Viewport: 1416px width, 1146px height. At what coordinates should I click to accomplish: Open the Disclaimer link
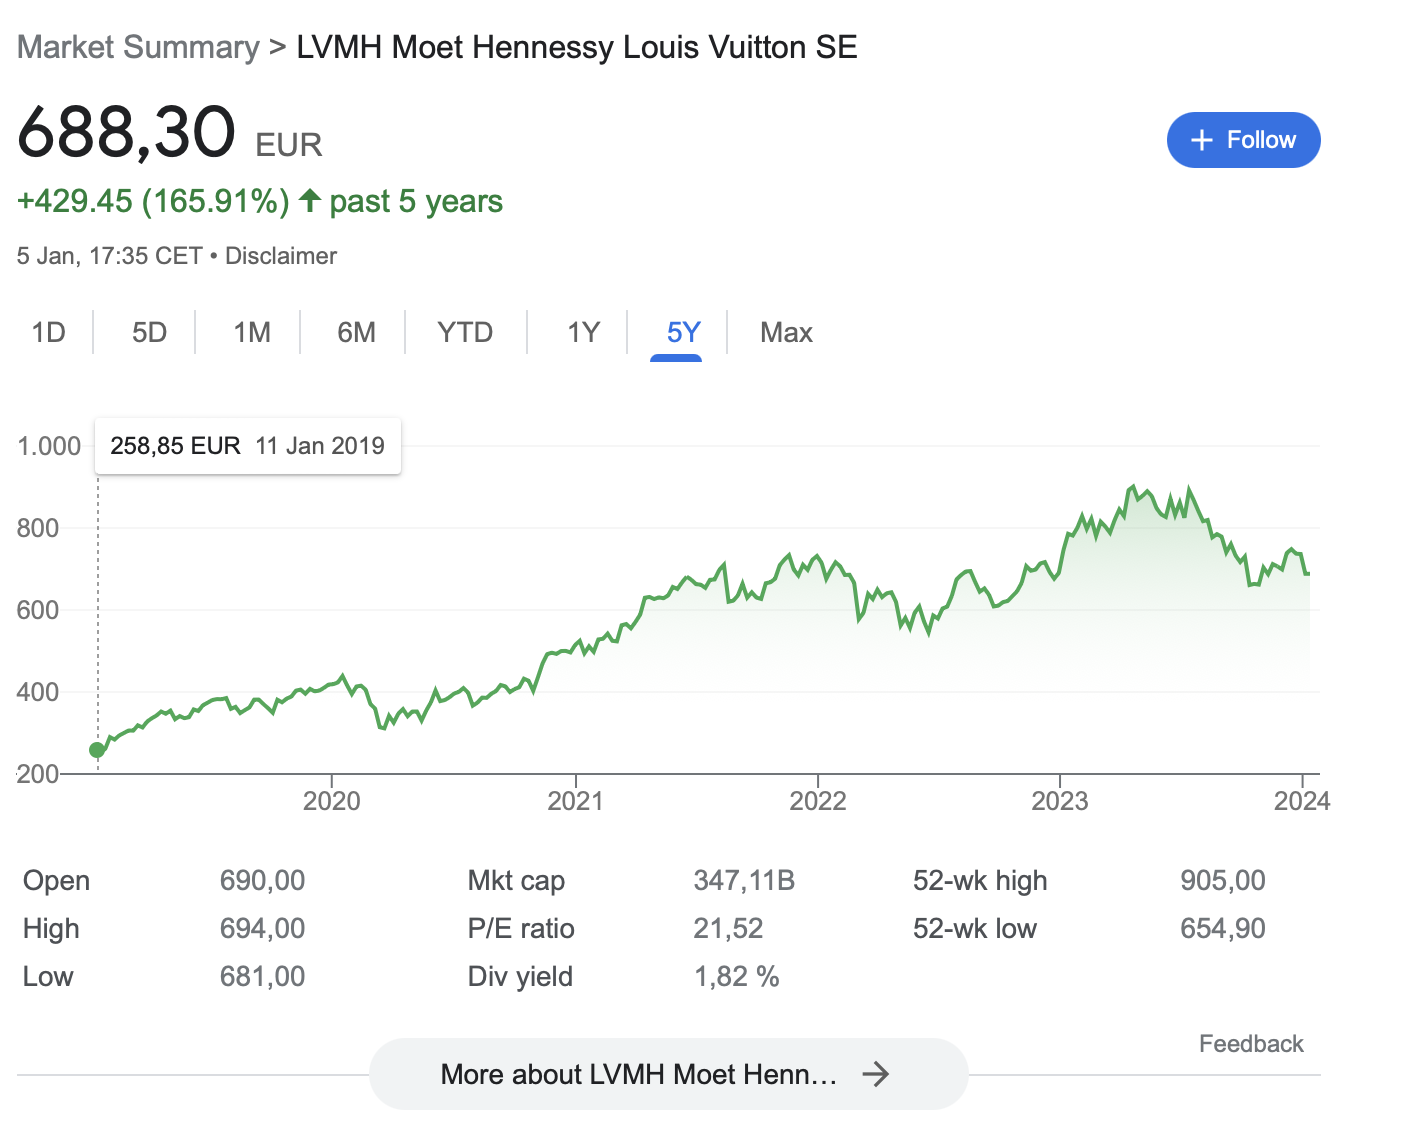pos(281,256)
